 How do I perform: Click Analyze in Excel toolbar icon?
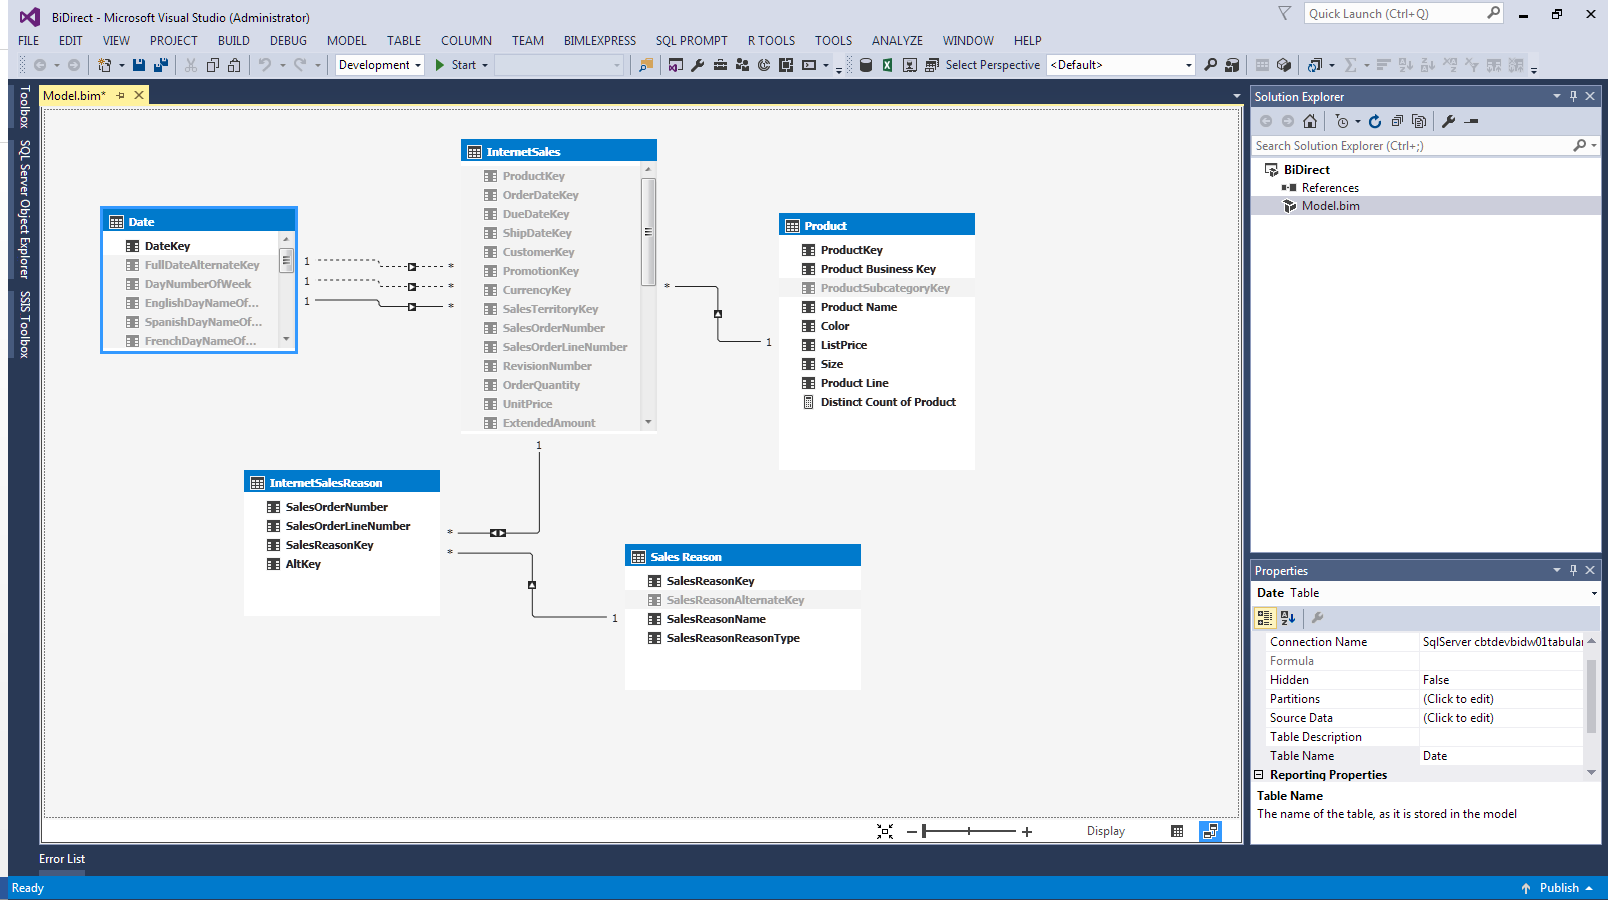pyautogui.click(x=887, y=65)
